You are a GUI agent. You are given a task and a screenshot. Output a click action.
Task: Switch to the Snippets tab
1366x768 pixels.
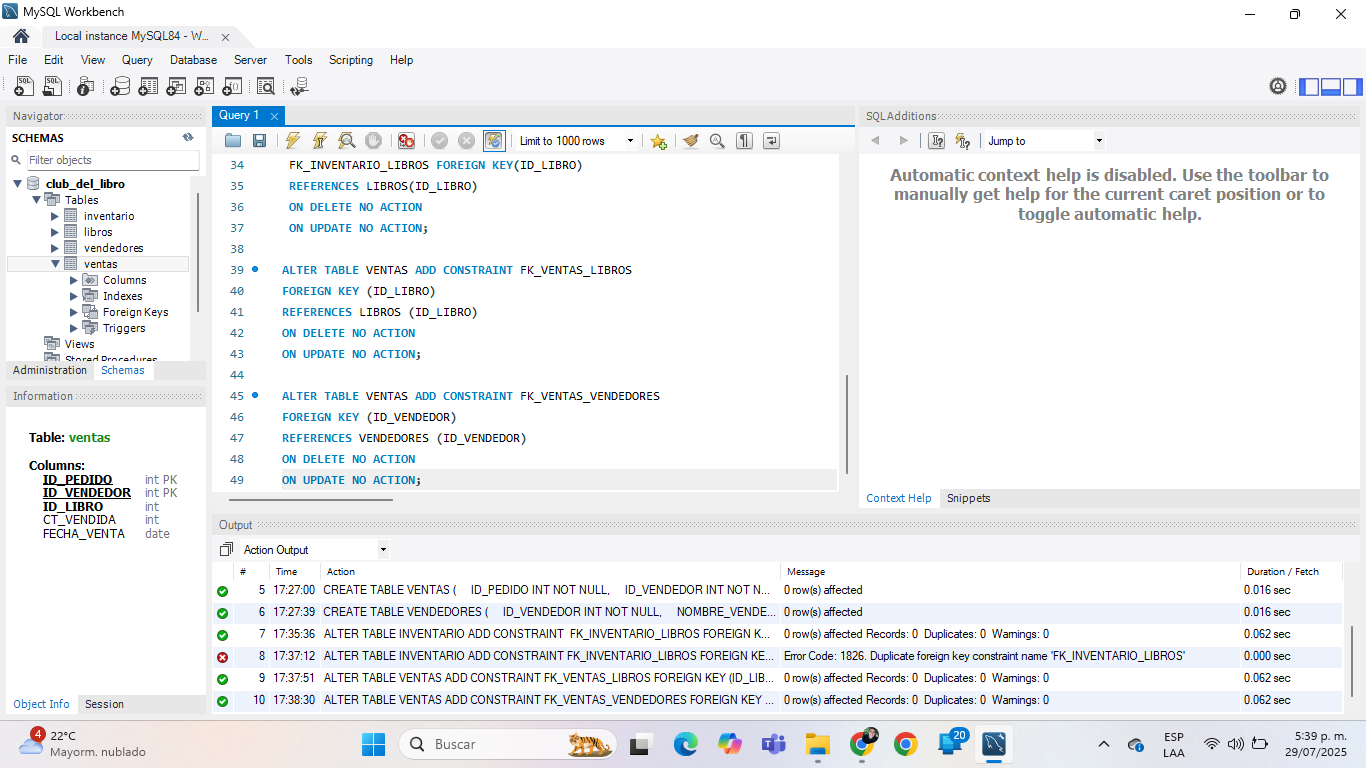tap(968, 498)
